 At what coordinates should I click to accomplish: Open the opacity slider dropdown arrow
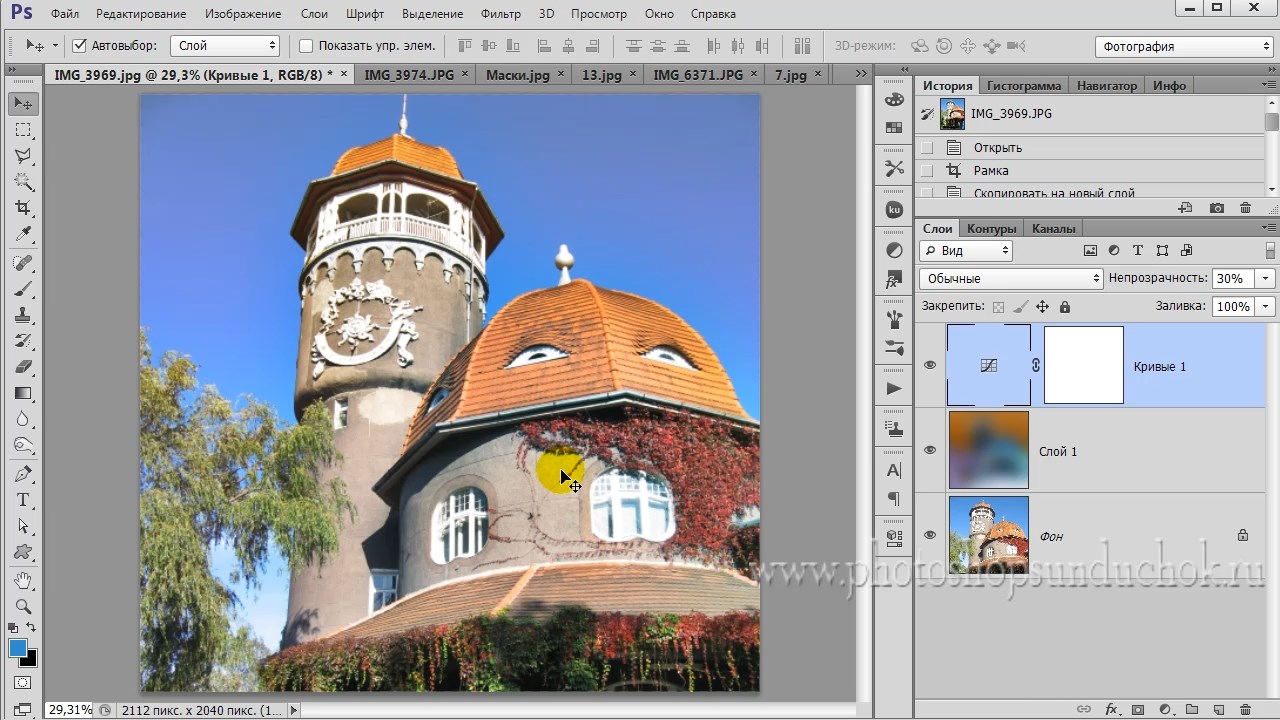1266,279
